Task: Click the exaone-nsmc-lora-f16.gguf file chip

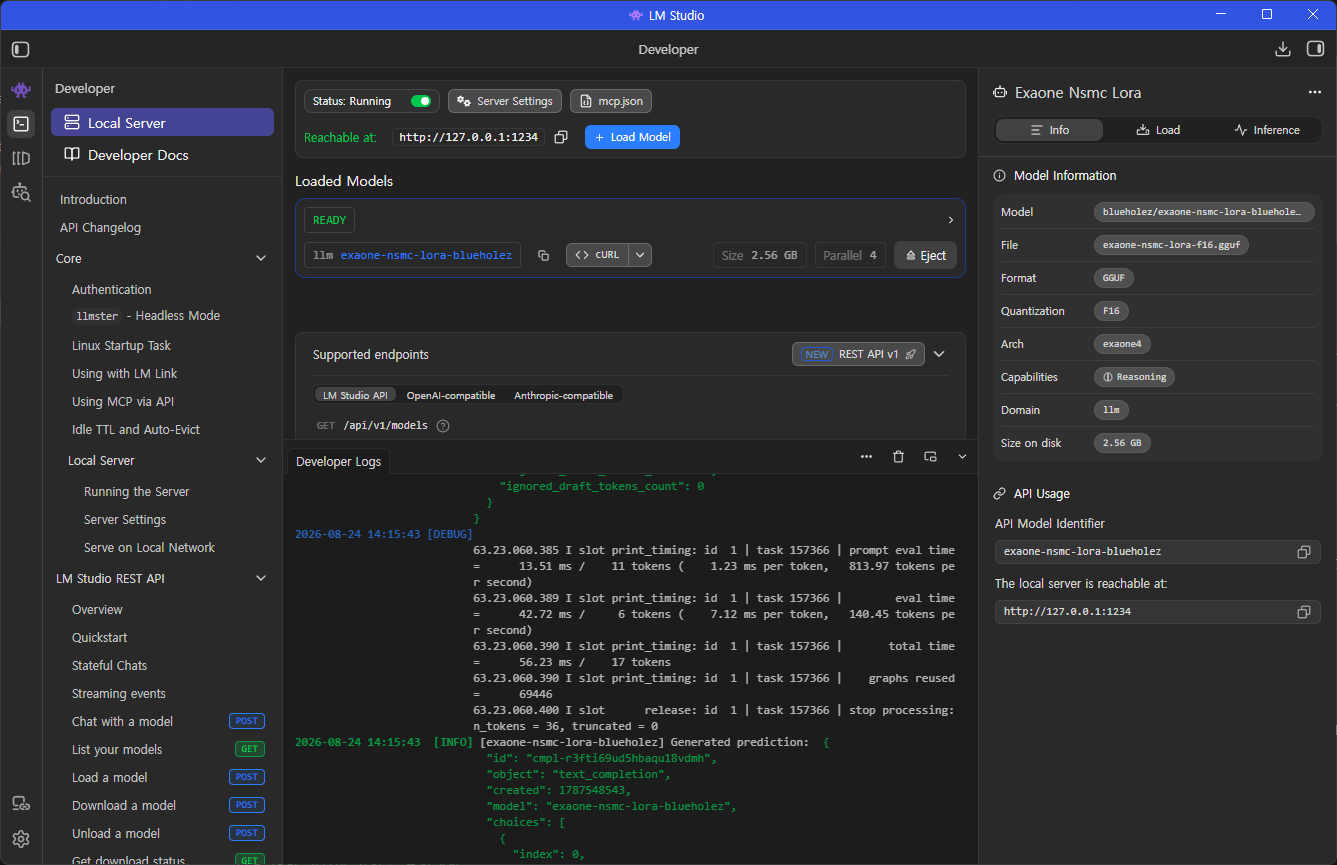Action: click(1171, 244)
